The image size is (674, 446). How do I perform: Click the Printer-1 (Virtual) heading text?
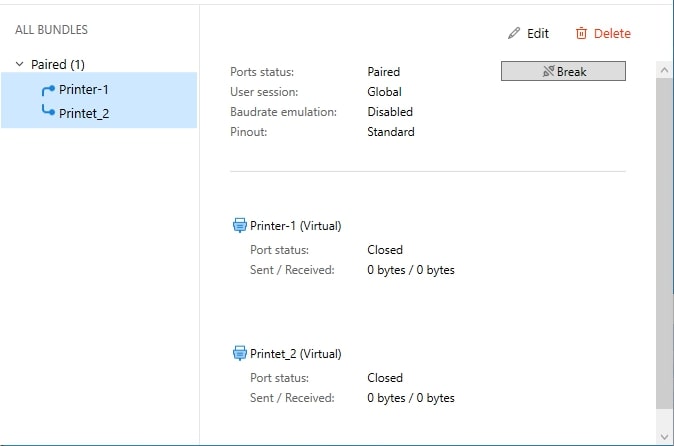pyautogui.click(x=296, y=226)
